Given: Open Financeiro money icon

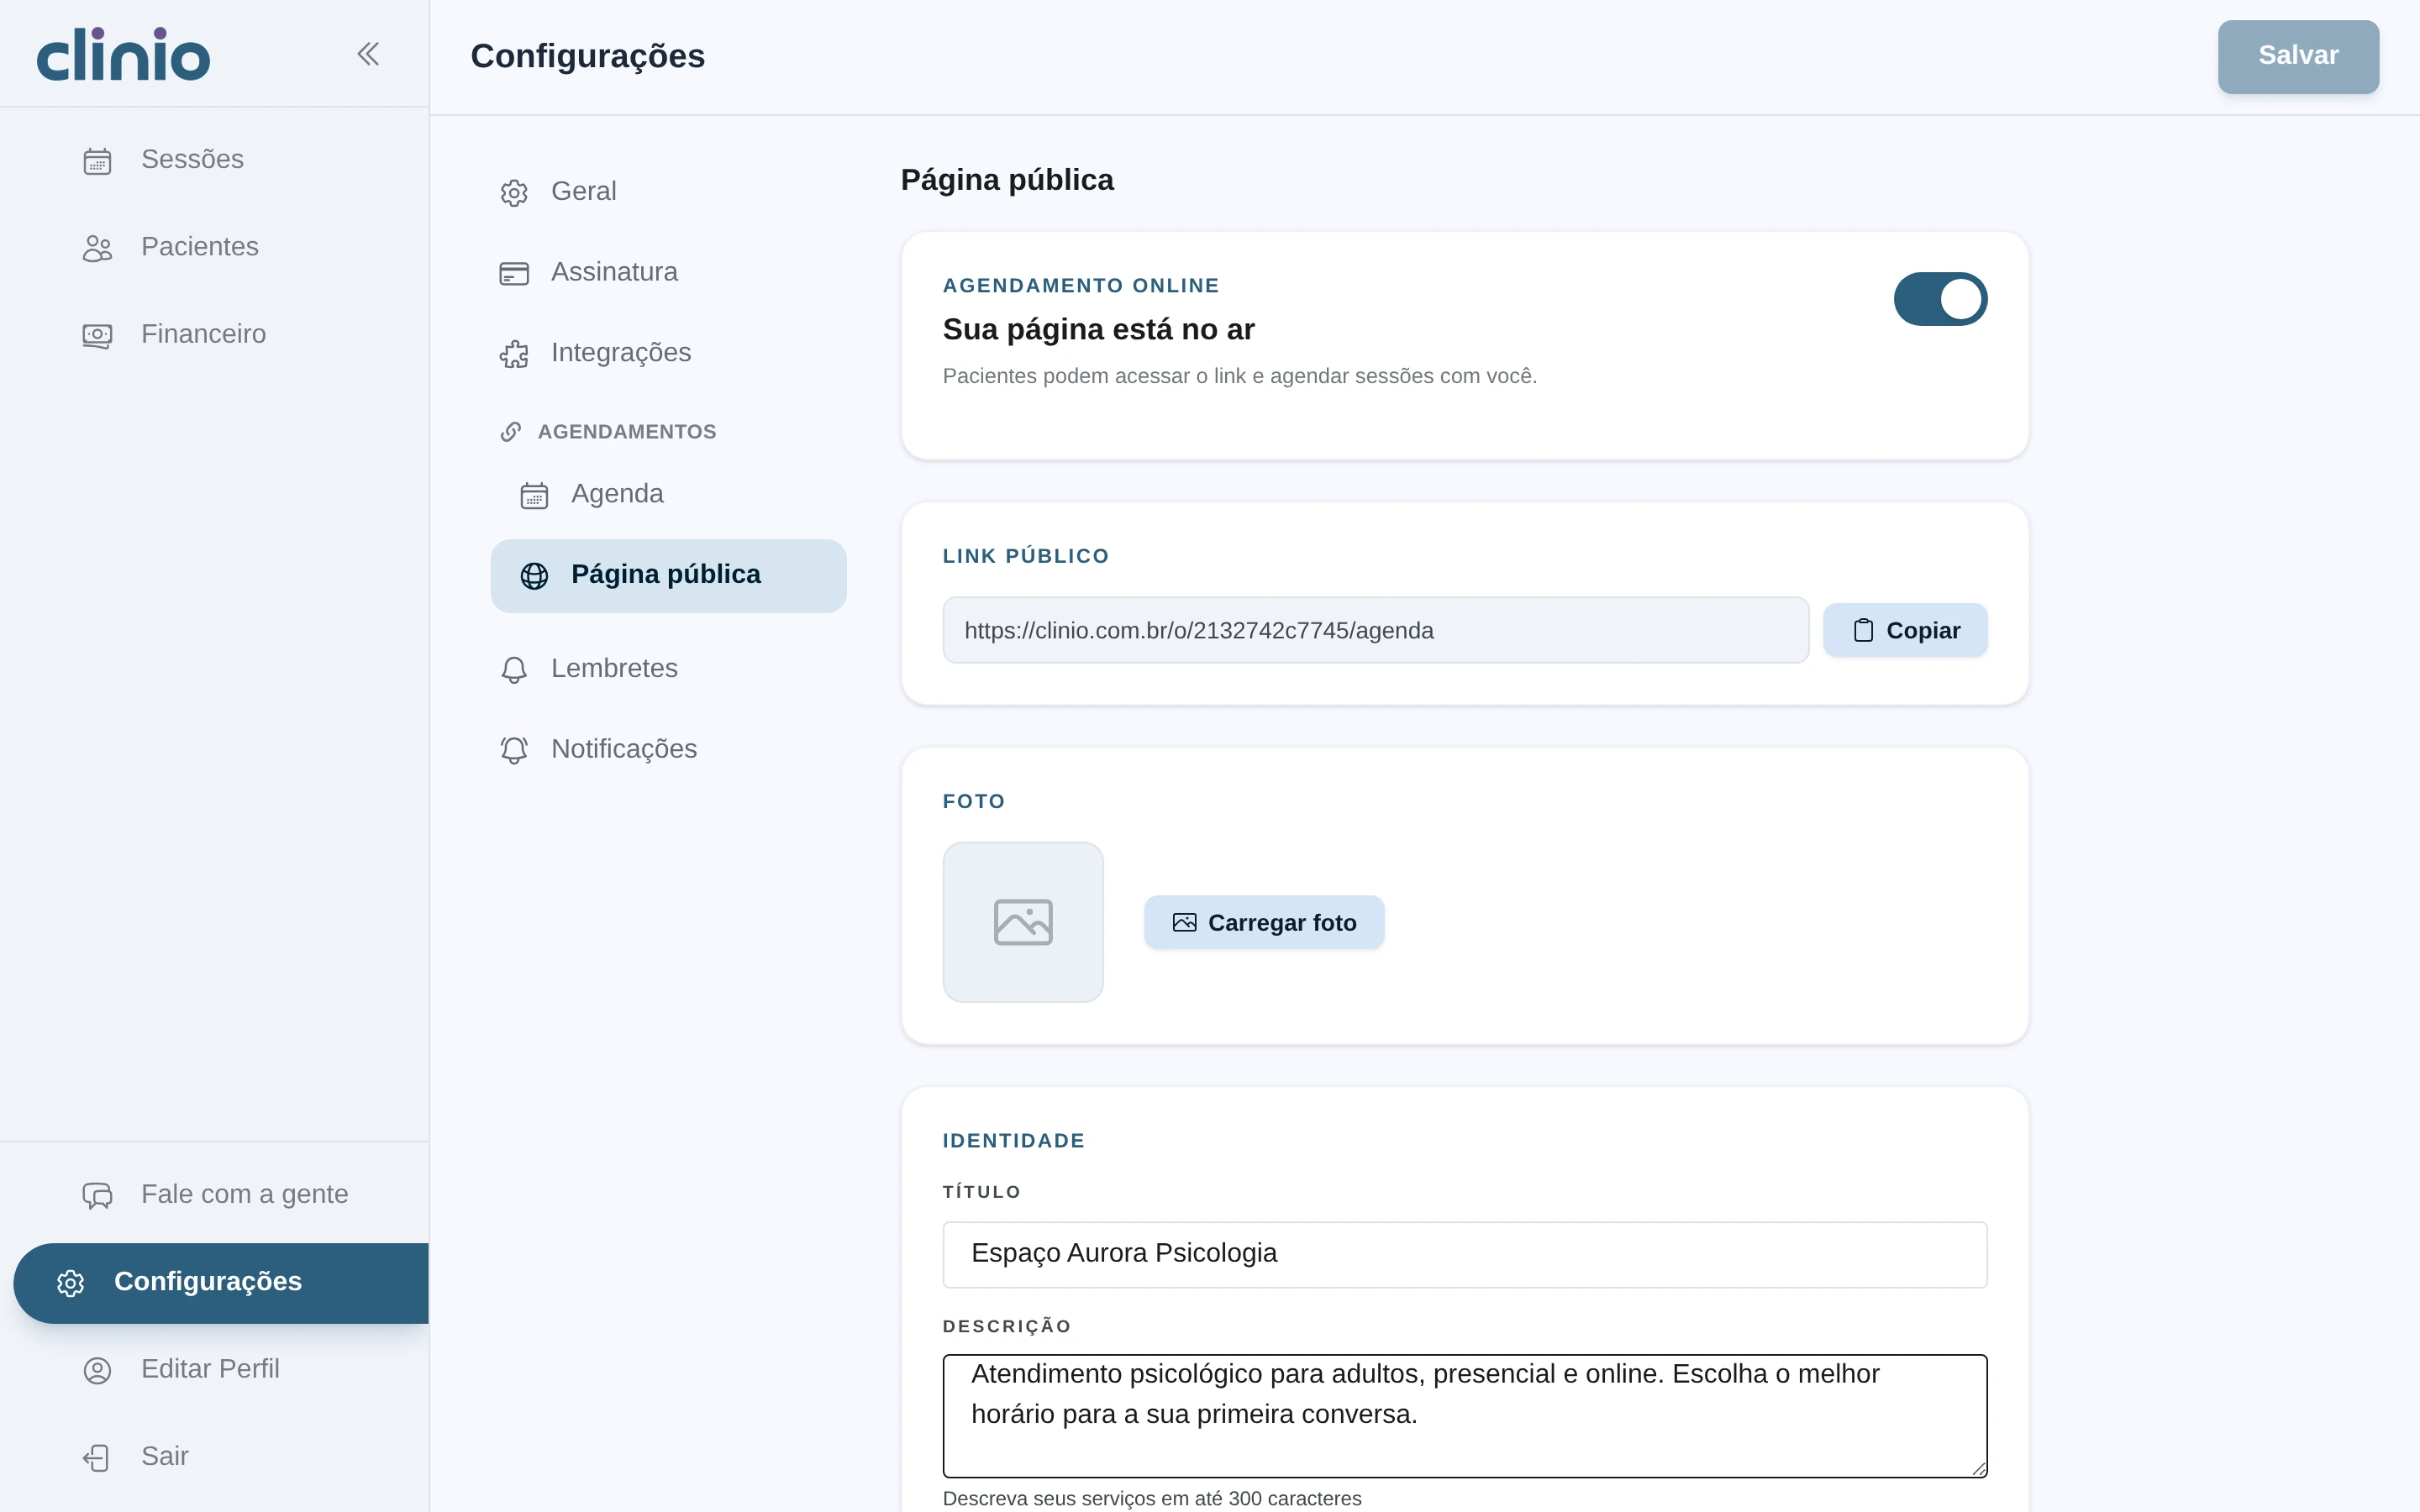Looking at the screenshot, I should 97,335.
